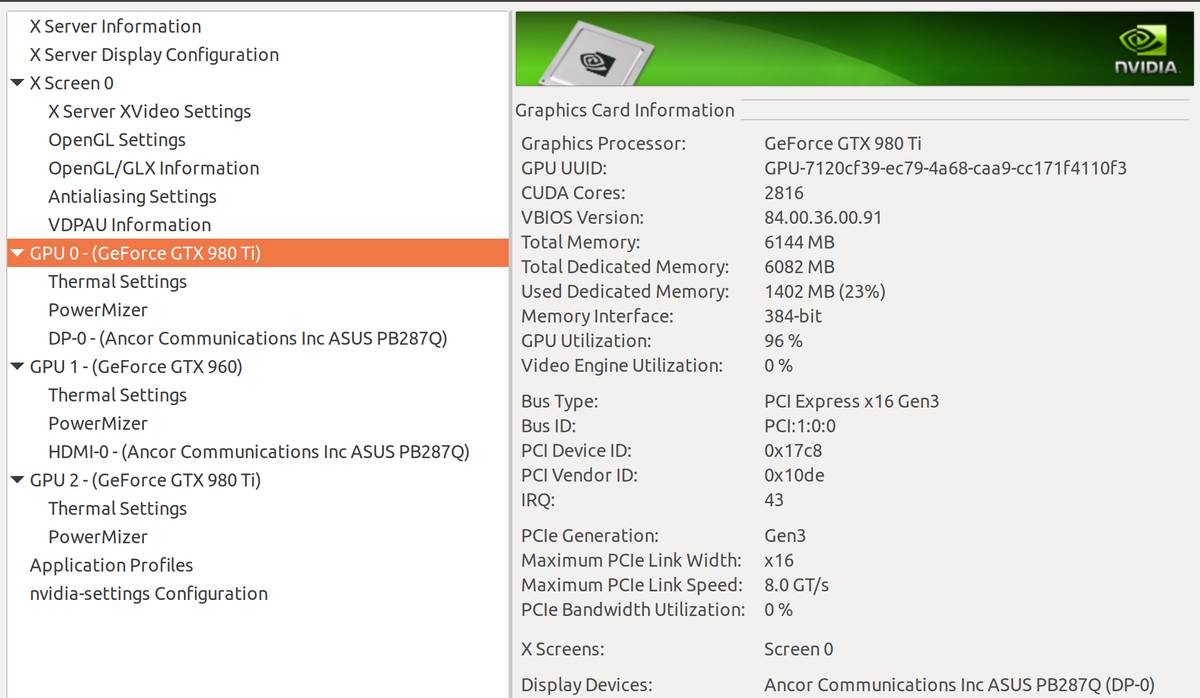Select HDMI-0 ASUS PB287Q display entry

(x=258, y=452)
